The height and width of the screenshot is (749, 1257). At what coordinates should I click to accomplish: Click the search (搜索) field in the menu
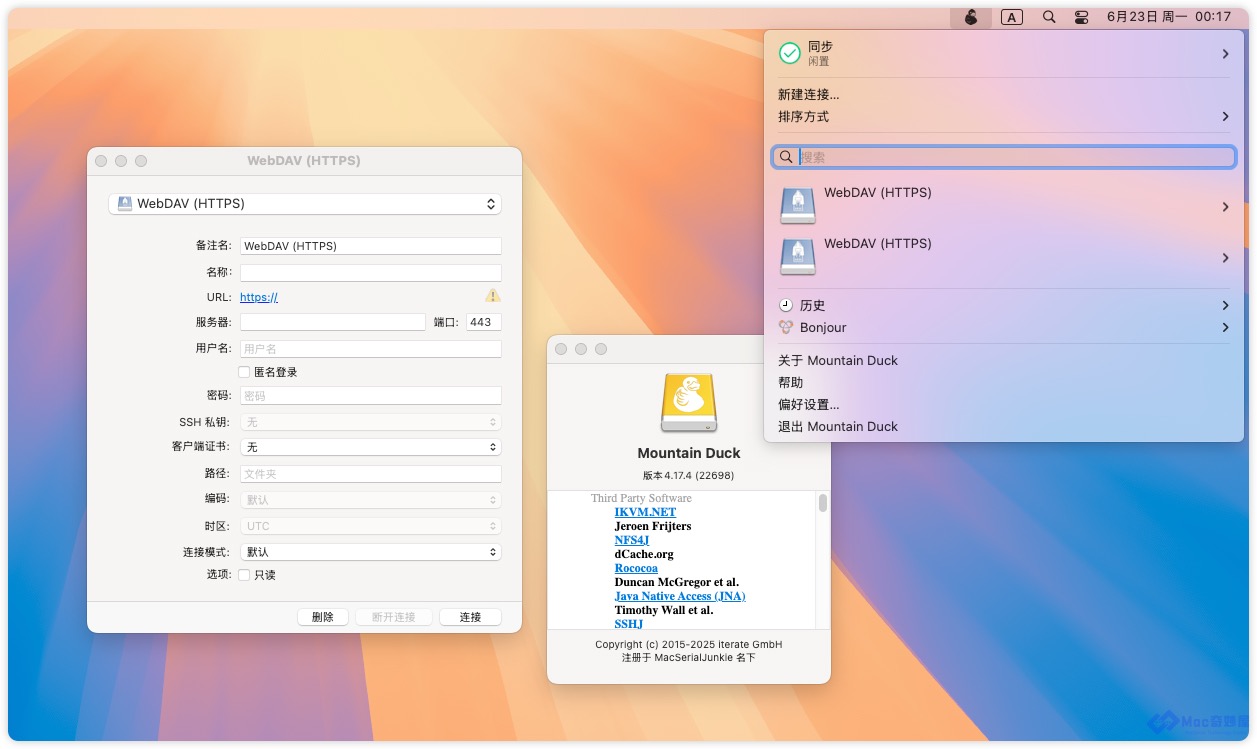pyautogui.click(x=1004, y=157)
